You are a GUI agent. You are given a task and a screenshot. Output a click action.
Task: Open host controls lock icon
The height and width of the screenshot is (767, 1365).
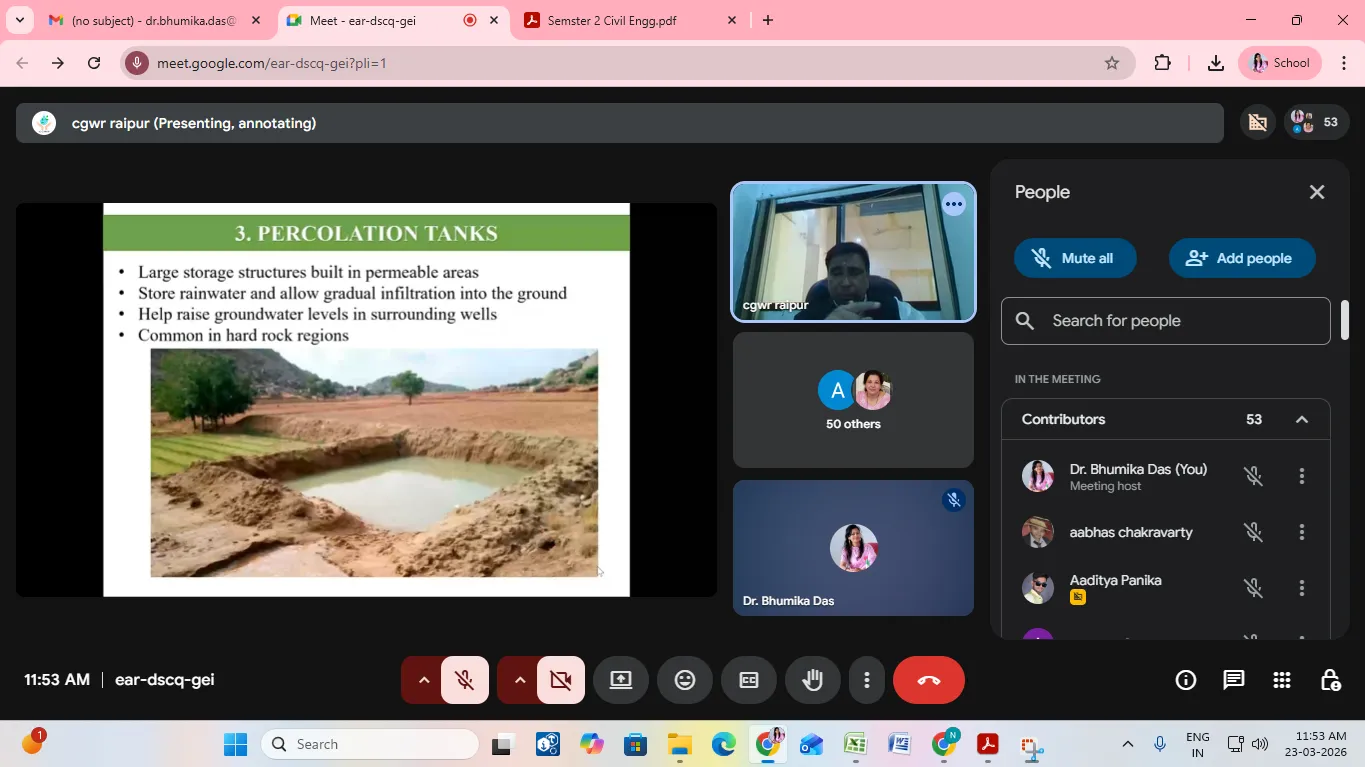click(x=1330, y=680)
